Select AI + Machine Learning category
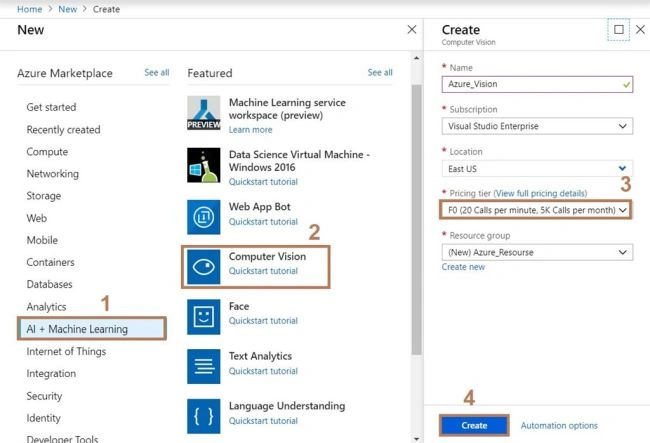650x443 pixels. click(92, 329)
